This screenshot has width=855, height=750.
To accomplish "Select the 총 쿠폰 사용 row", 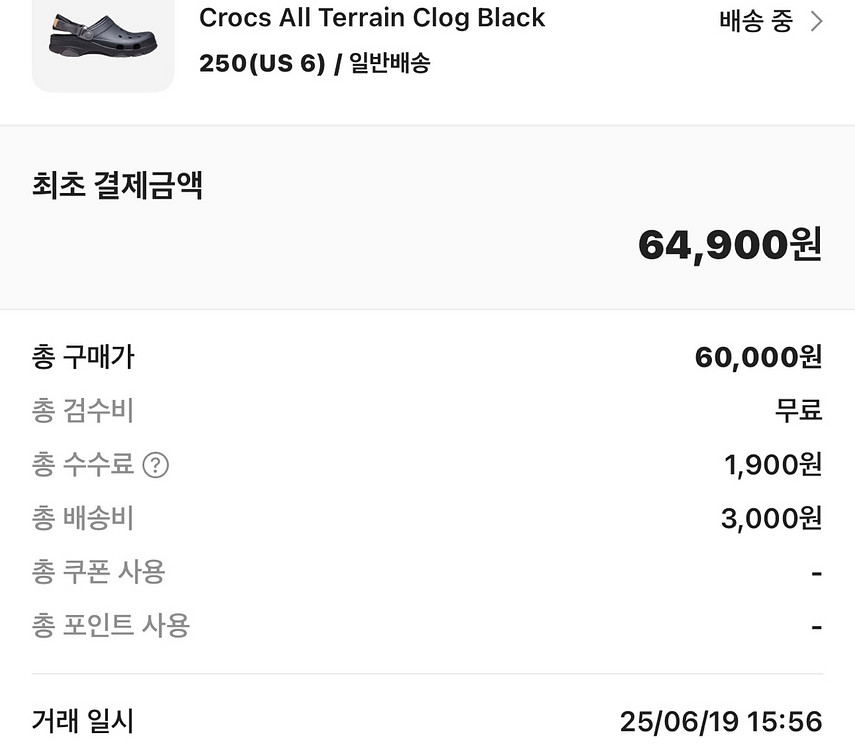I will click(428, 572).
